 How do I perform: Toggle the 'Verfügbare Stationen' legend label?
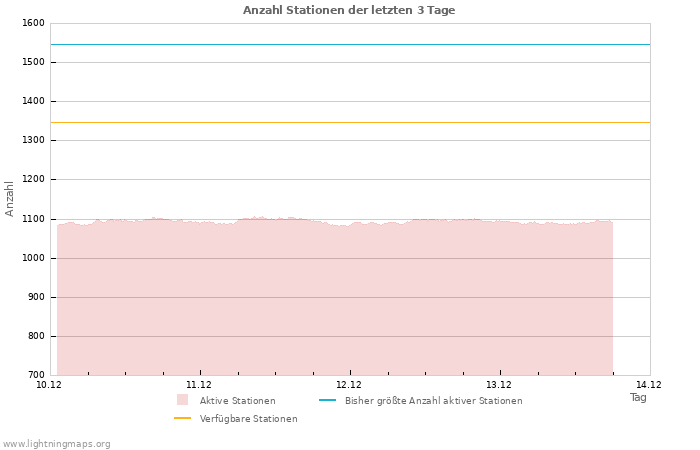(x=248, y=419)
